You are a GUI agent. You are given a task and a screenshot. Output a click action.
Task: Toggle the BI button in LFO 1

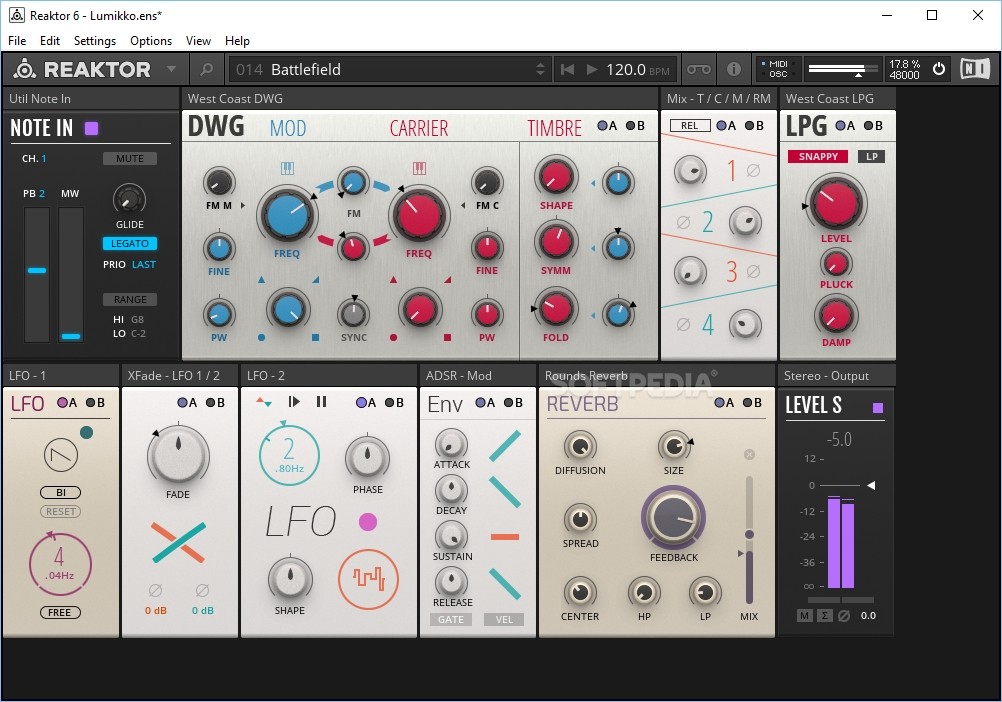[61, 492]
